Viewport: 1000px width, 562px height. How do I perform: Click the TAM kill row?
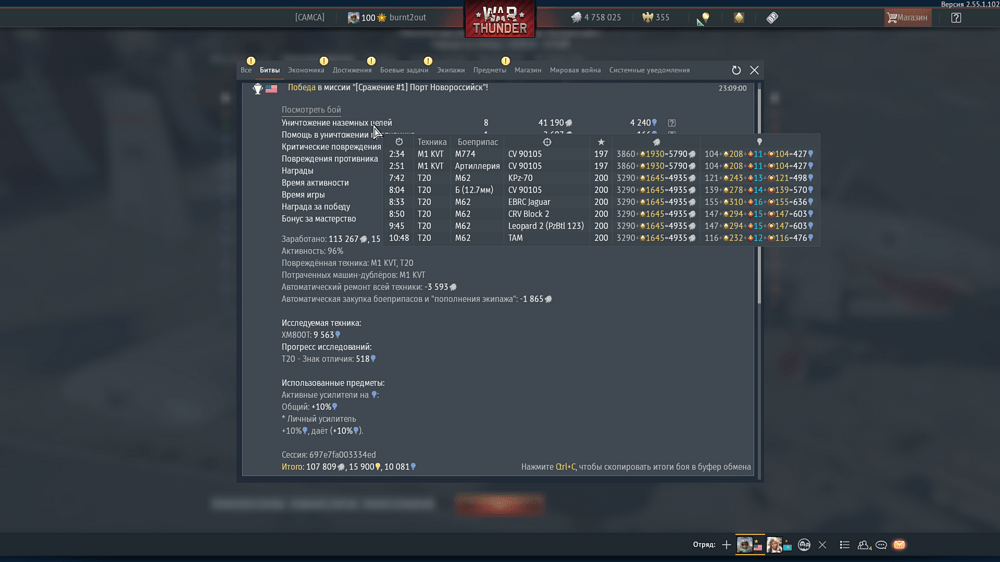pos(601,238)
